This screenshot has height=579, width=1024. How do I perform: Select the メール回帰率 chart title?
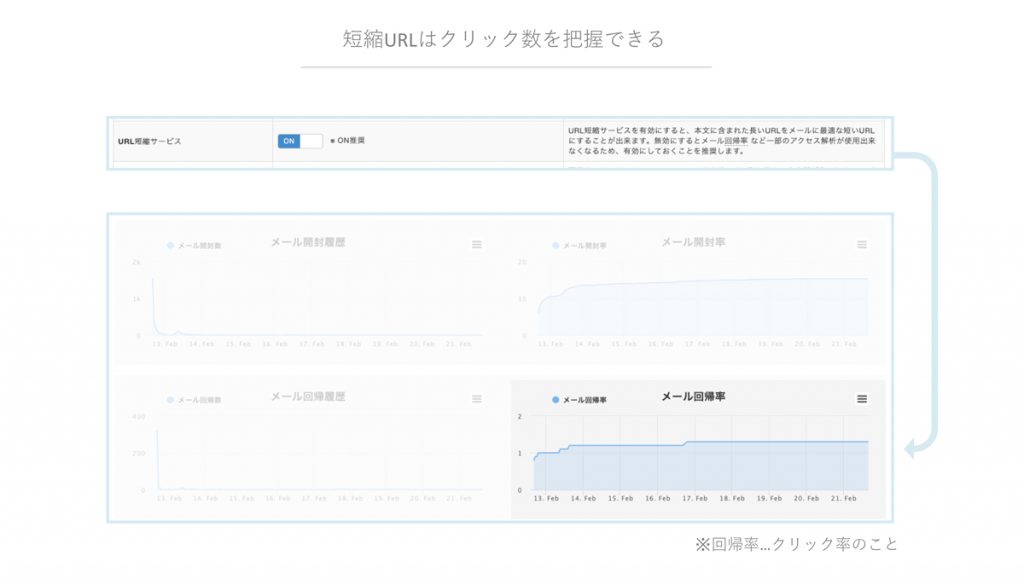click(693, 397)
